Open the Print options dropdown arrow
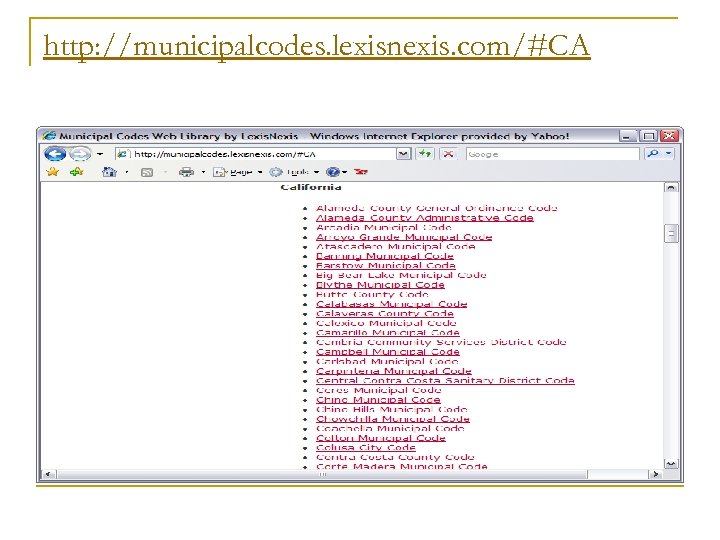720x540 pixels. 203,172
